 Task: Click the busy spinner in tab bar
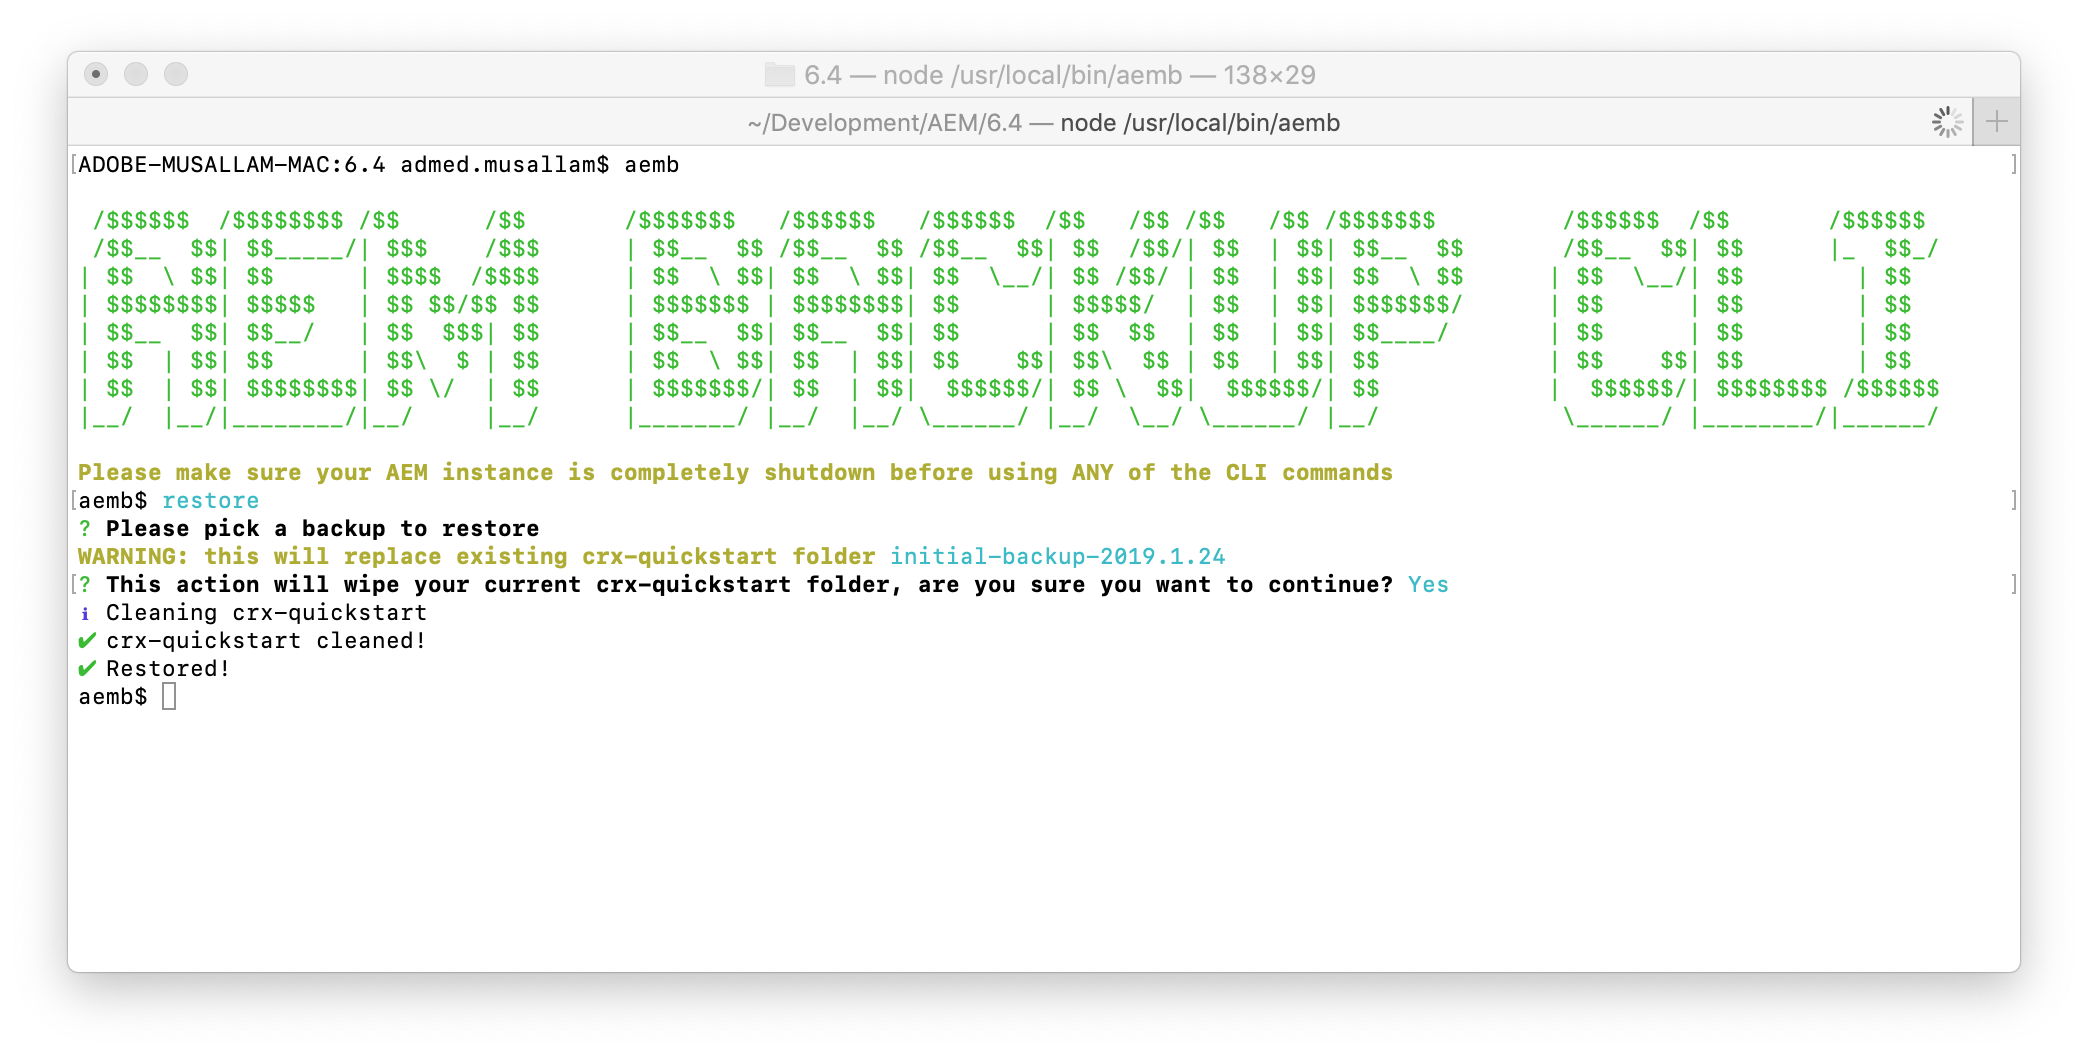1946,122
